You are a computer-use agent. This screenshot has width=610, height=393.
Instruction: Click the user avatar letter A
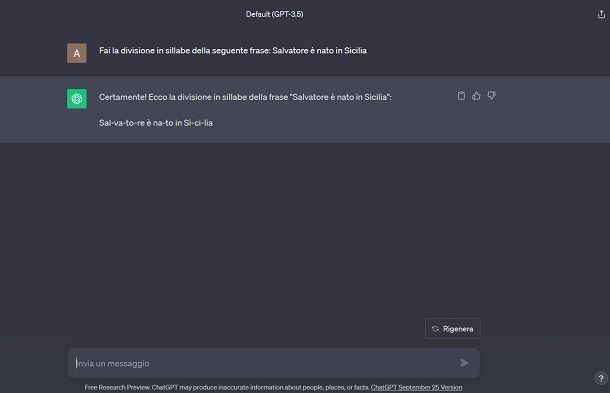pyautogui.click(x=77, y=53)
